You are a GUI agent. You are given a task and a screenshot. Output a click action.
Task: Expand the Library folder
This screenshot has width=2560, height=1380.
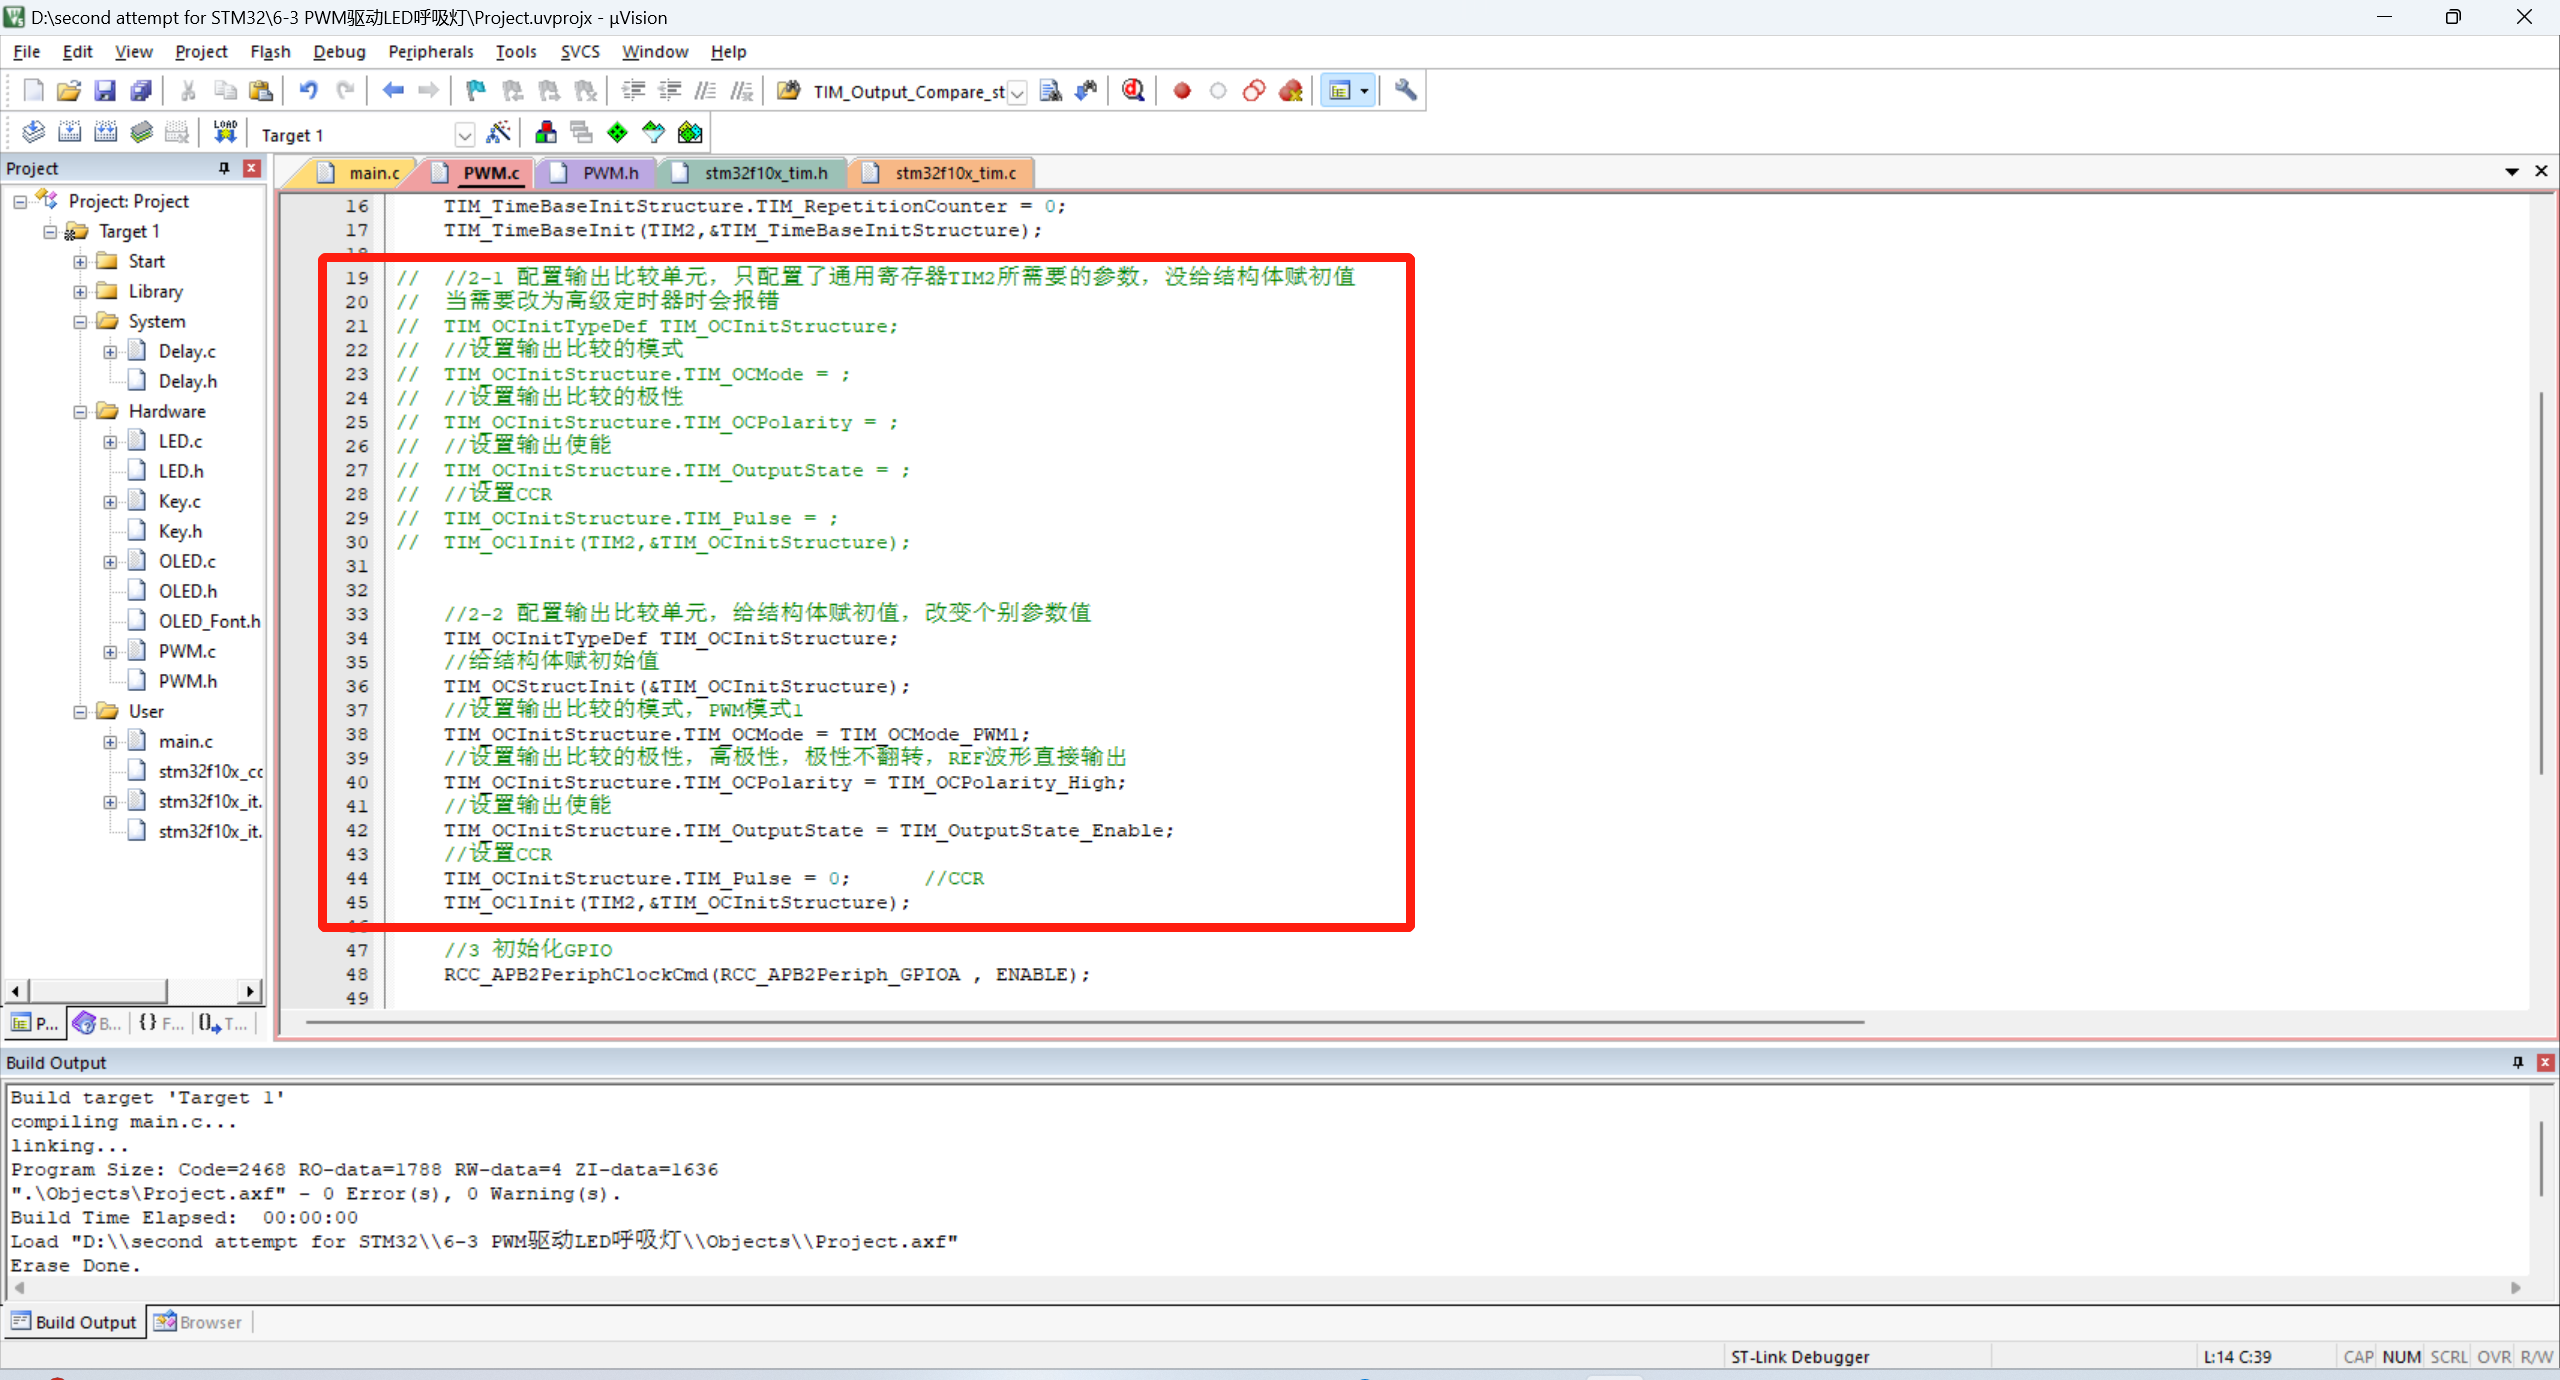click(x=80, y=292)
